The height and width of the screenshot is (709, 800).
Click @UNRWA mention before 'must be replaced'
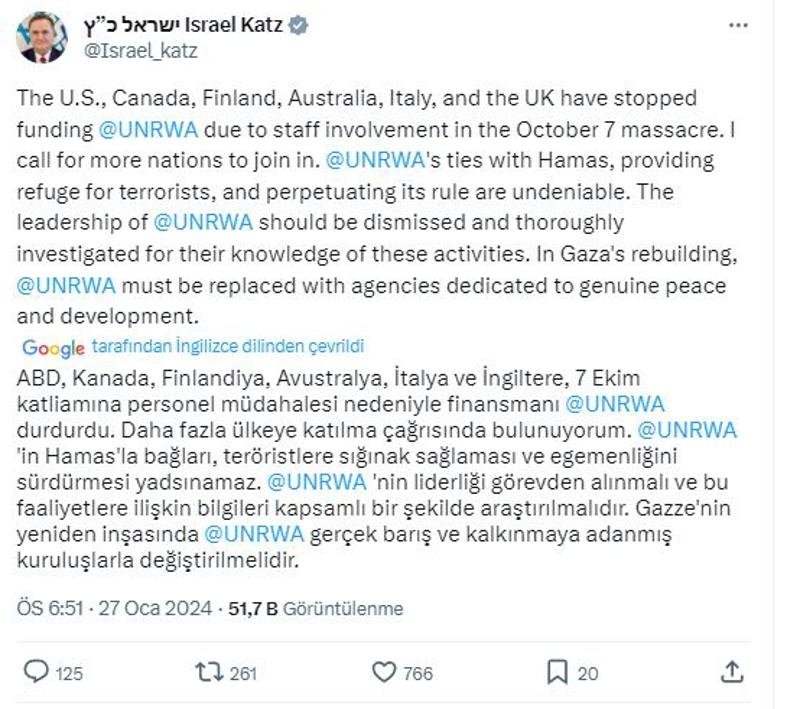click(x=66, y=285)
